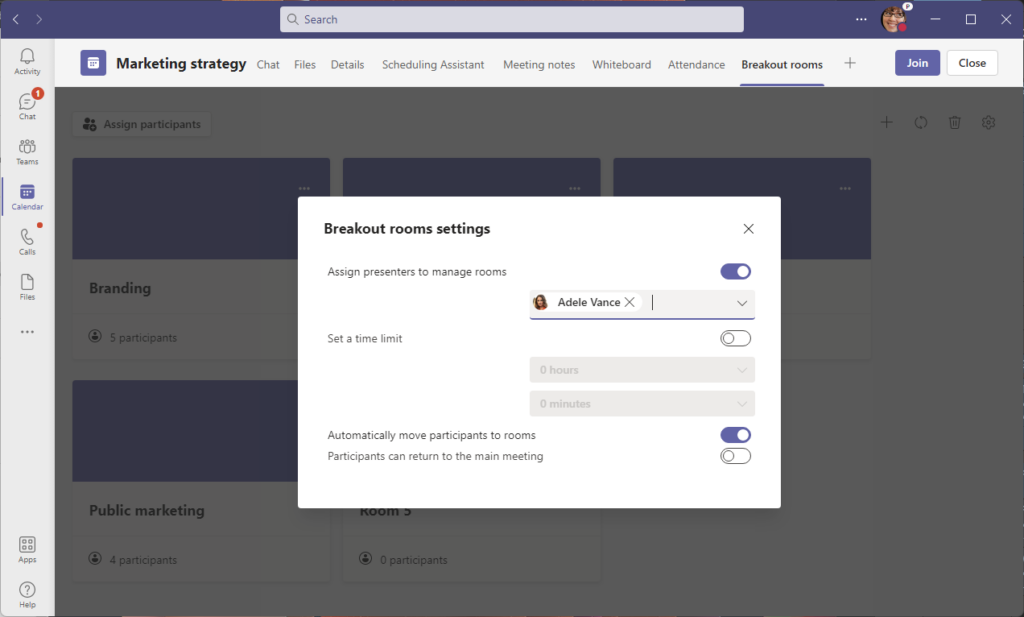Click the Close button beside Join
This screenshot has width=1024, height=617.
tap(972, 63)
